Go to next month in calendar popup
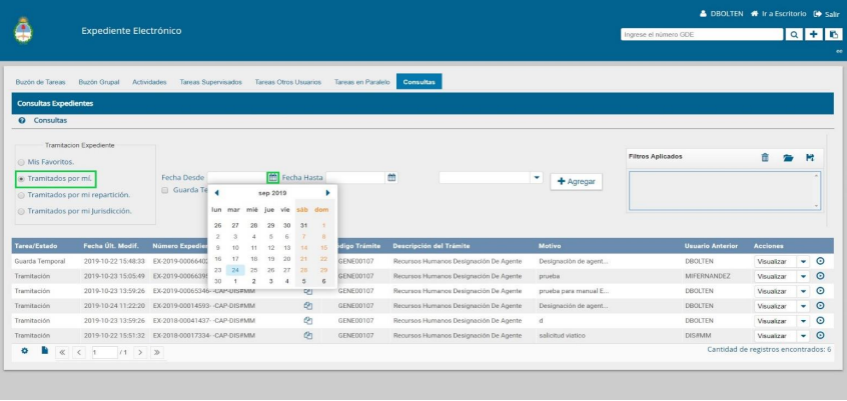Image resolution: width=847 pixels, height=401 pixels. 328,193
